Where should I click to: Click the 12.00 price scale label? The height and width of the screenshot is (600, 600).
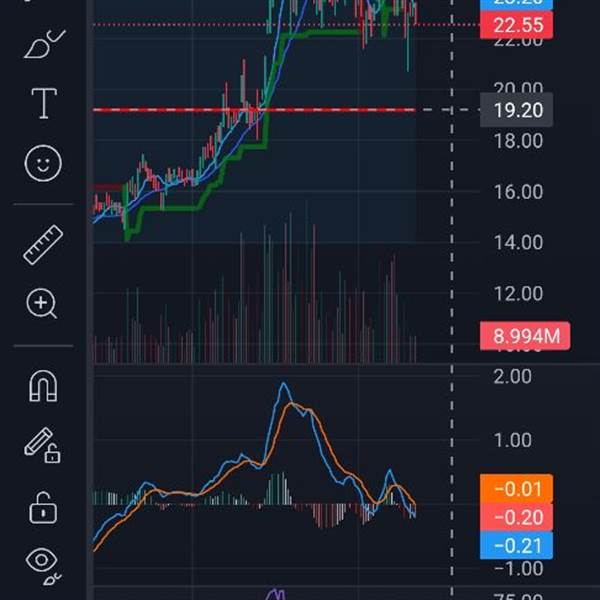(518, 293)
